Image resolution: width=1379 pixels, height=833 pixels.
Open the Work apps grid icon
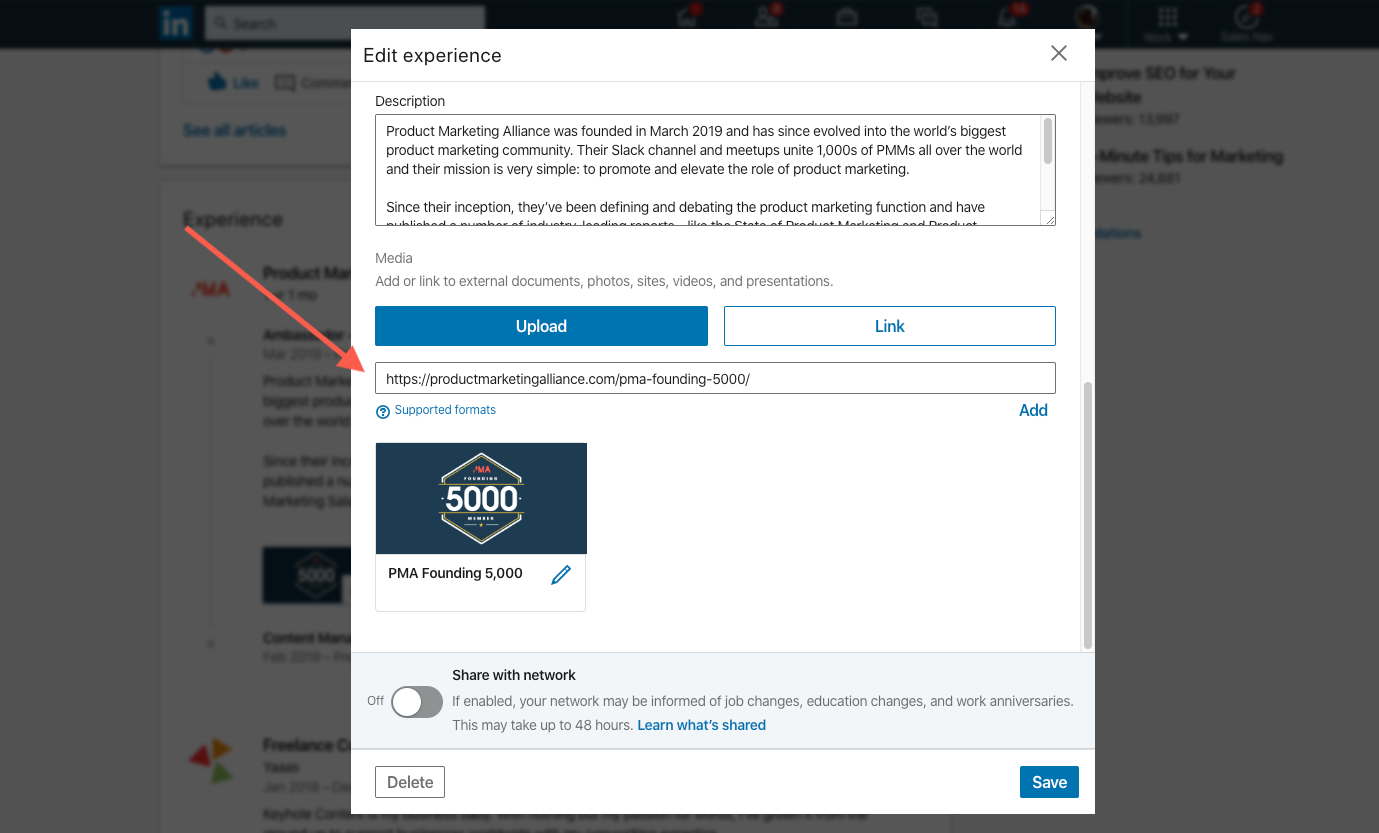point(1167,16)
